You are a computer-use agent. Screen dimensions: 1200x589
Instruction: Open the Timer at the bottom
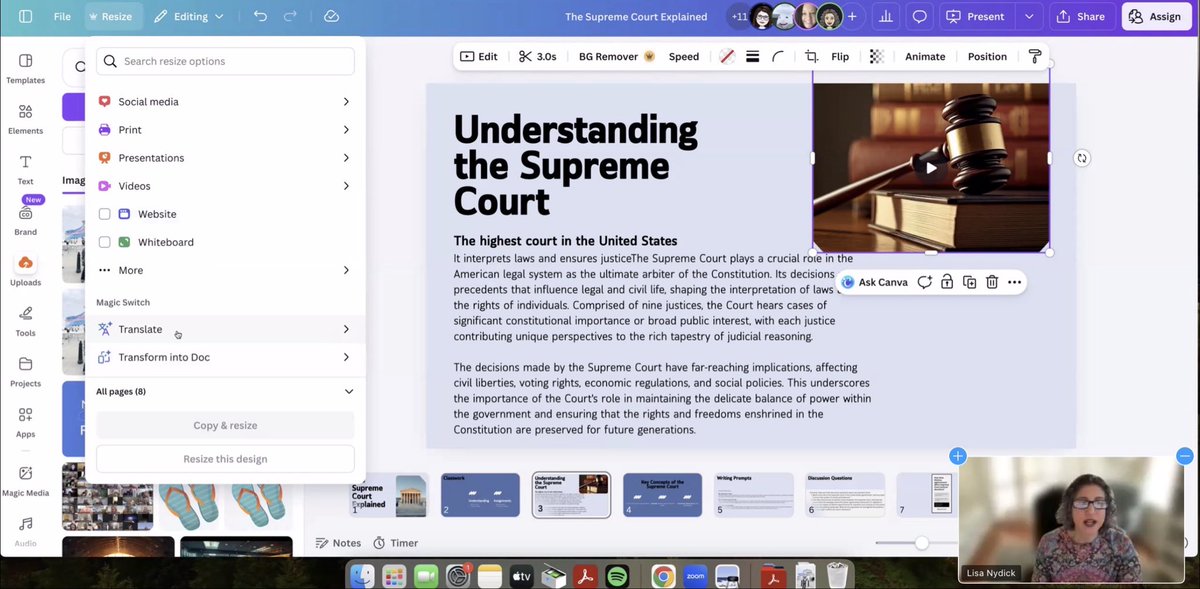(396, 543)
